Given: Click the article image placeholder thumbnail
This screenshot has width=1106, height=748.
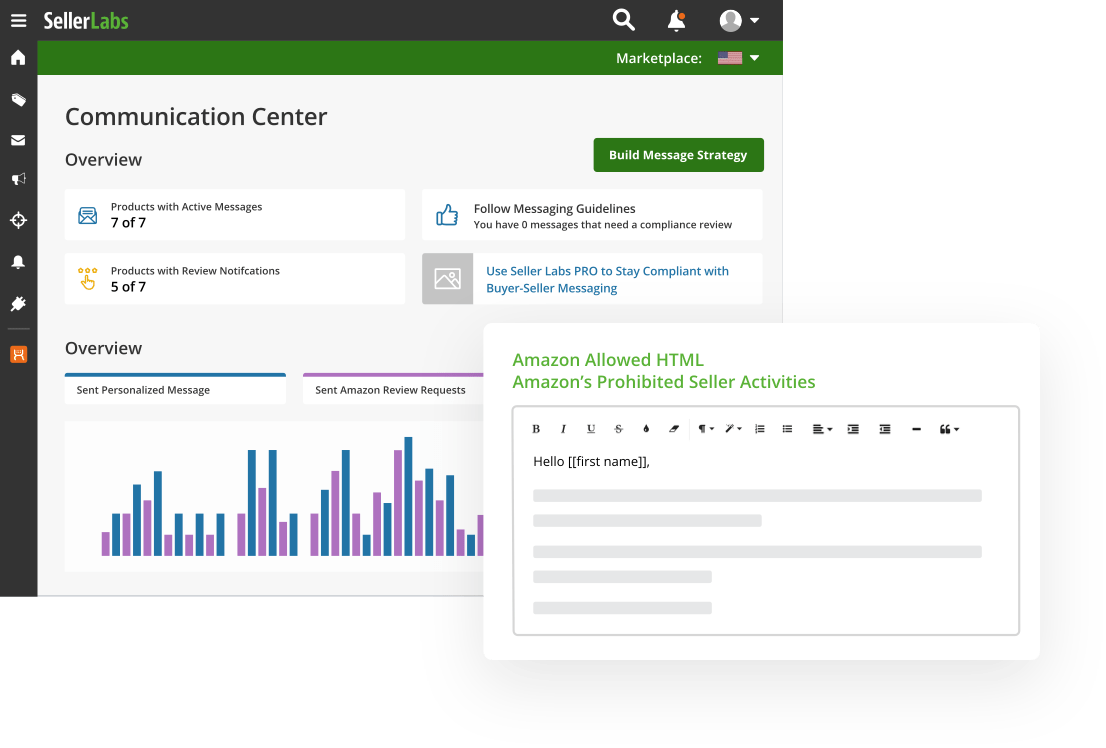Looking at the screenshot, I should [x=447, y=279].
